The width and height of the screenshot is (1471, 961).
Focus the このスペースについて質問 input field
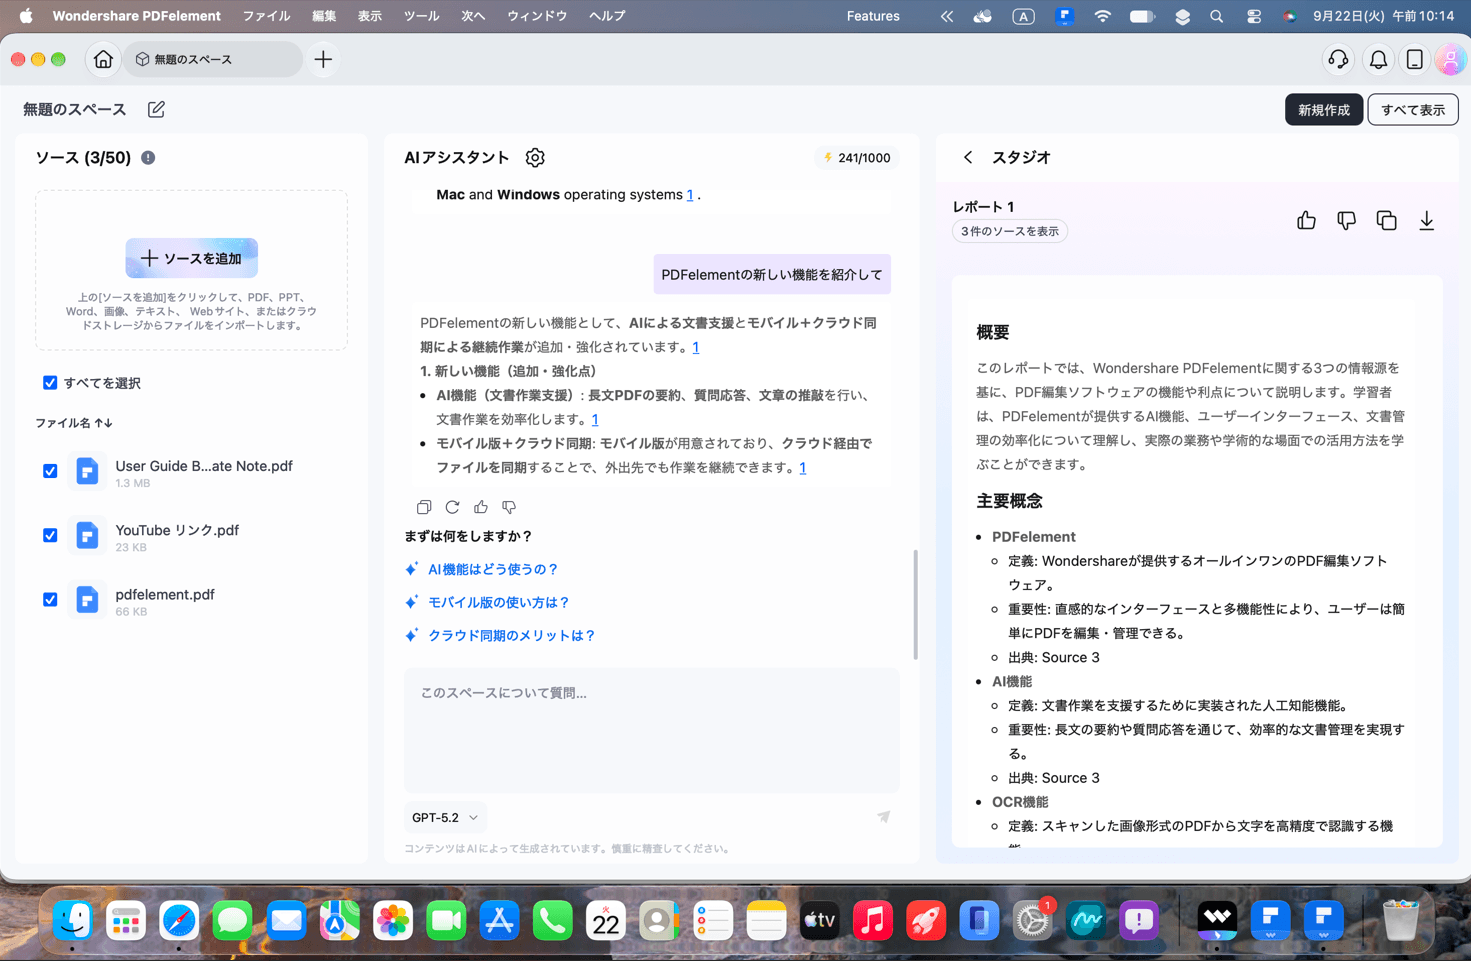click(652, 730)
